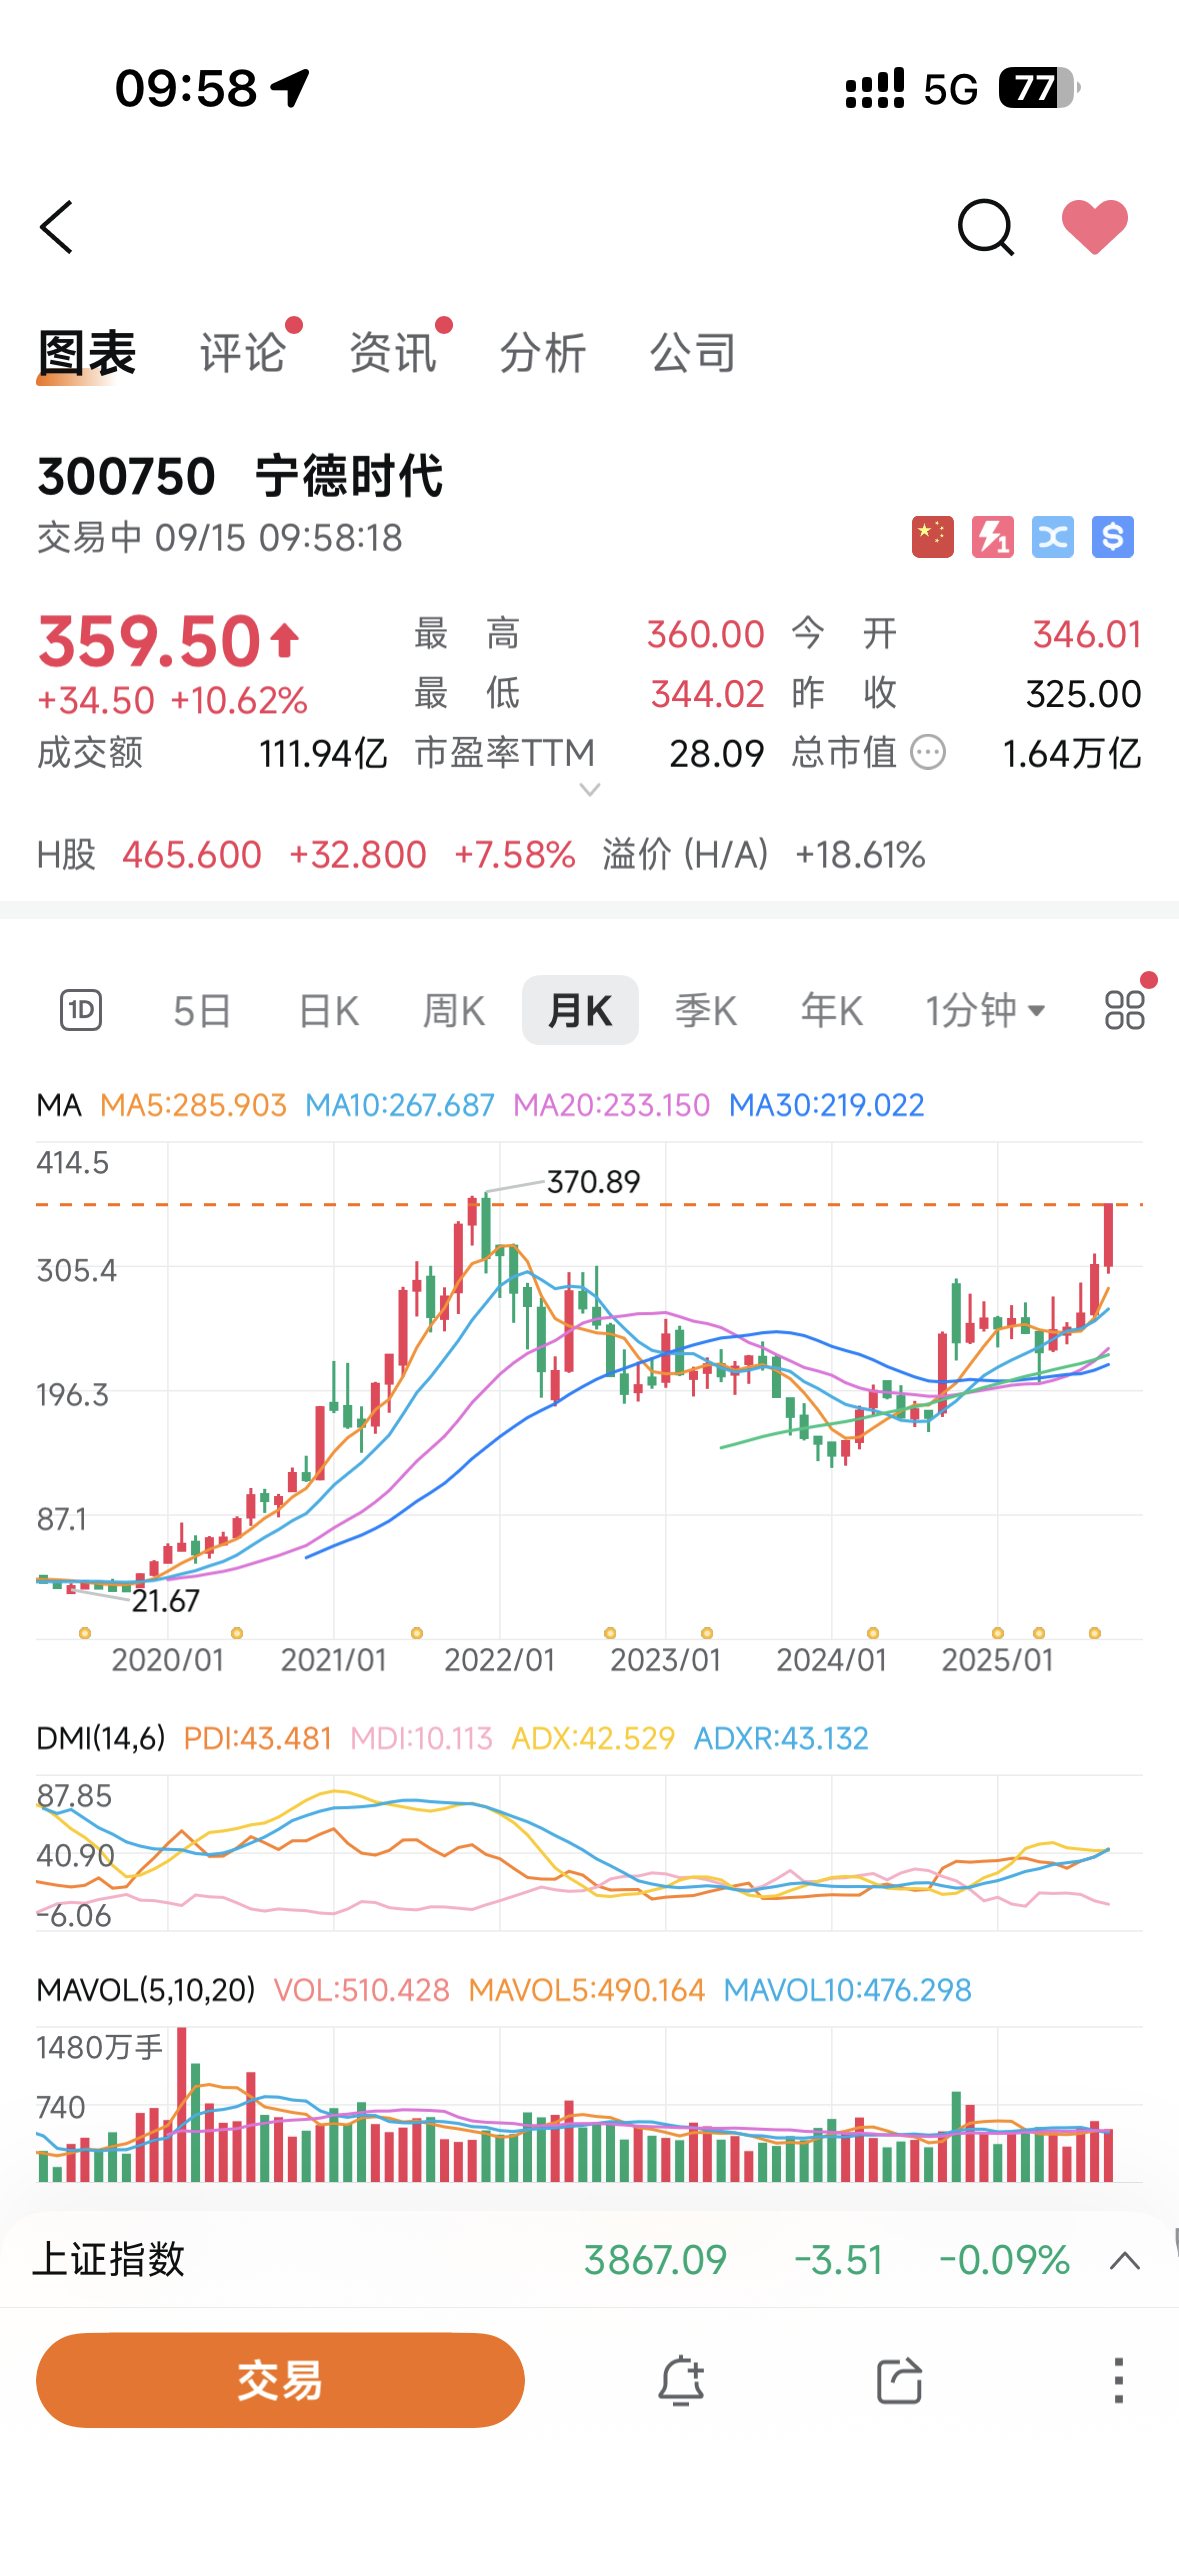The height and width of the screenshot is (2556, 1179).
Task: Tap PDI:43.481 value
Action: click(x=257, y=1738)
